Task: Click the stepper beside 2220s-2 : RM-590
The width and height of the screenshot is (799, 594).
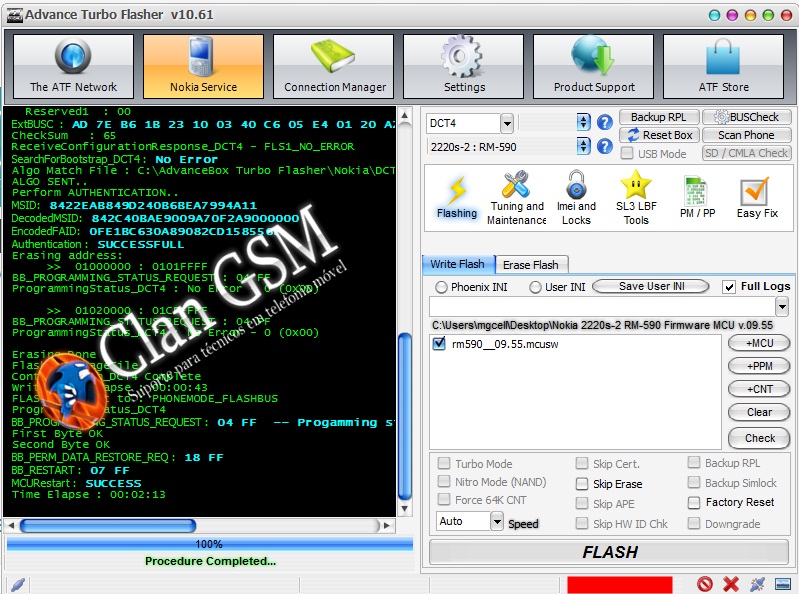Action: point(583,147)
